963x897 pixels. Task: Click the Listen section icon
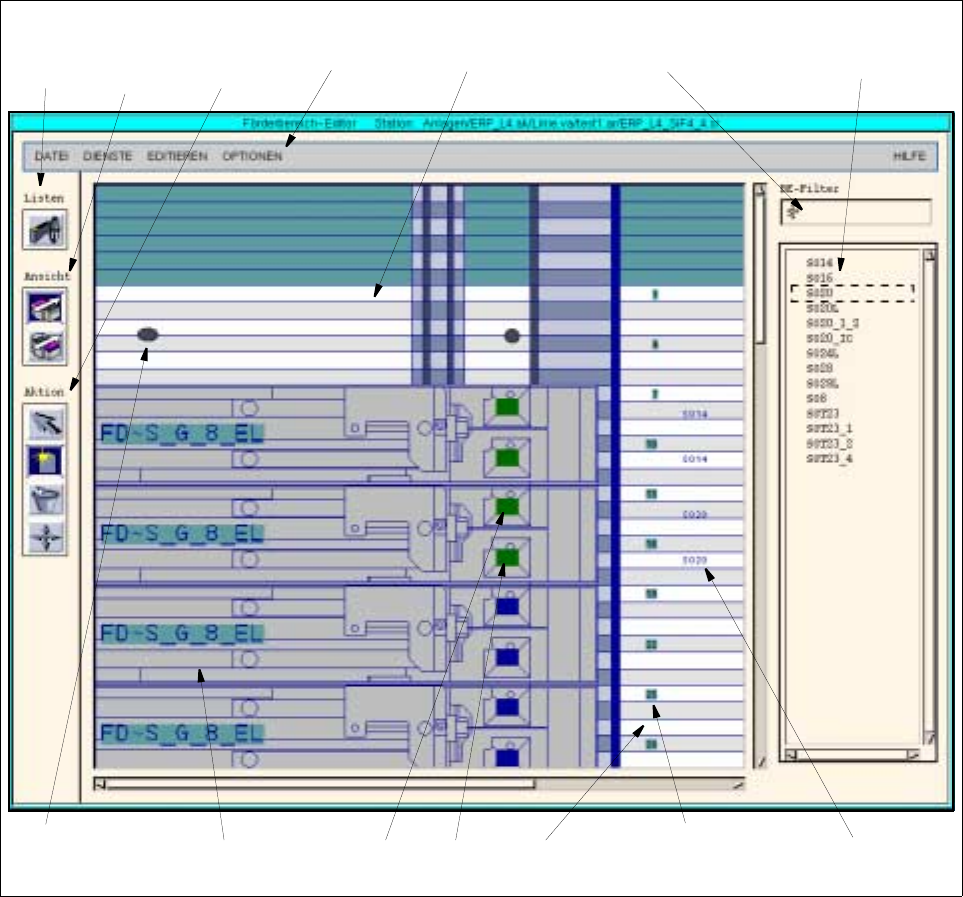coord(45,230)
